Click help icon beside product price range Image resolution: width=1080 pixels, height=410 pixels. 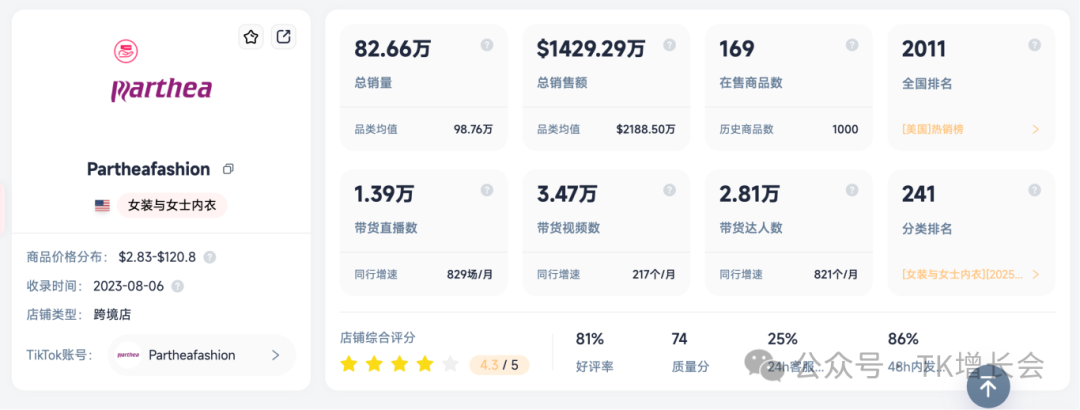coord(210,257)
